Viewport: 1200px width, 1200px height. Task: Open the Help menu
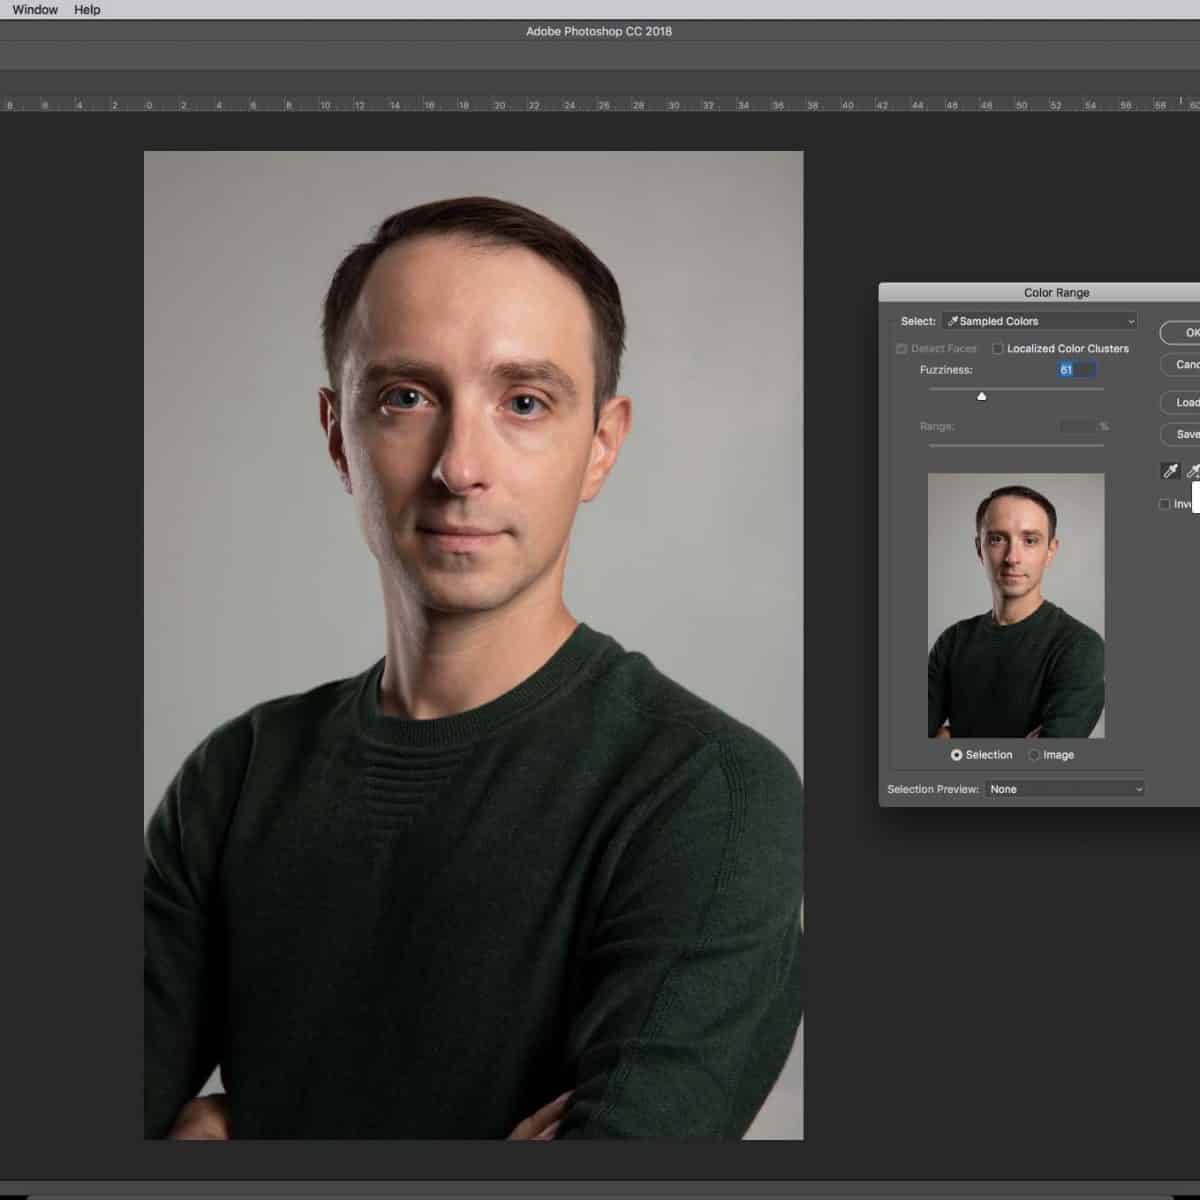coord(87,9)
